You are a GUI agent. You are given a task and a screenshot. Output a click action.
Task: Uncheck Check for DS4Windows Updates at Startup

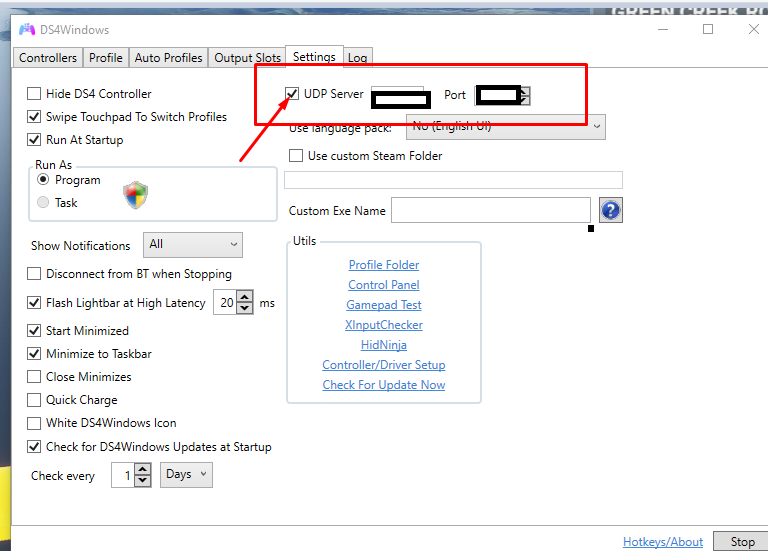(34, 447)
